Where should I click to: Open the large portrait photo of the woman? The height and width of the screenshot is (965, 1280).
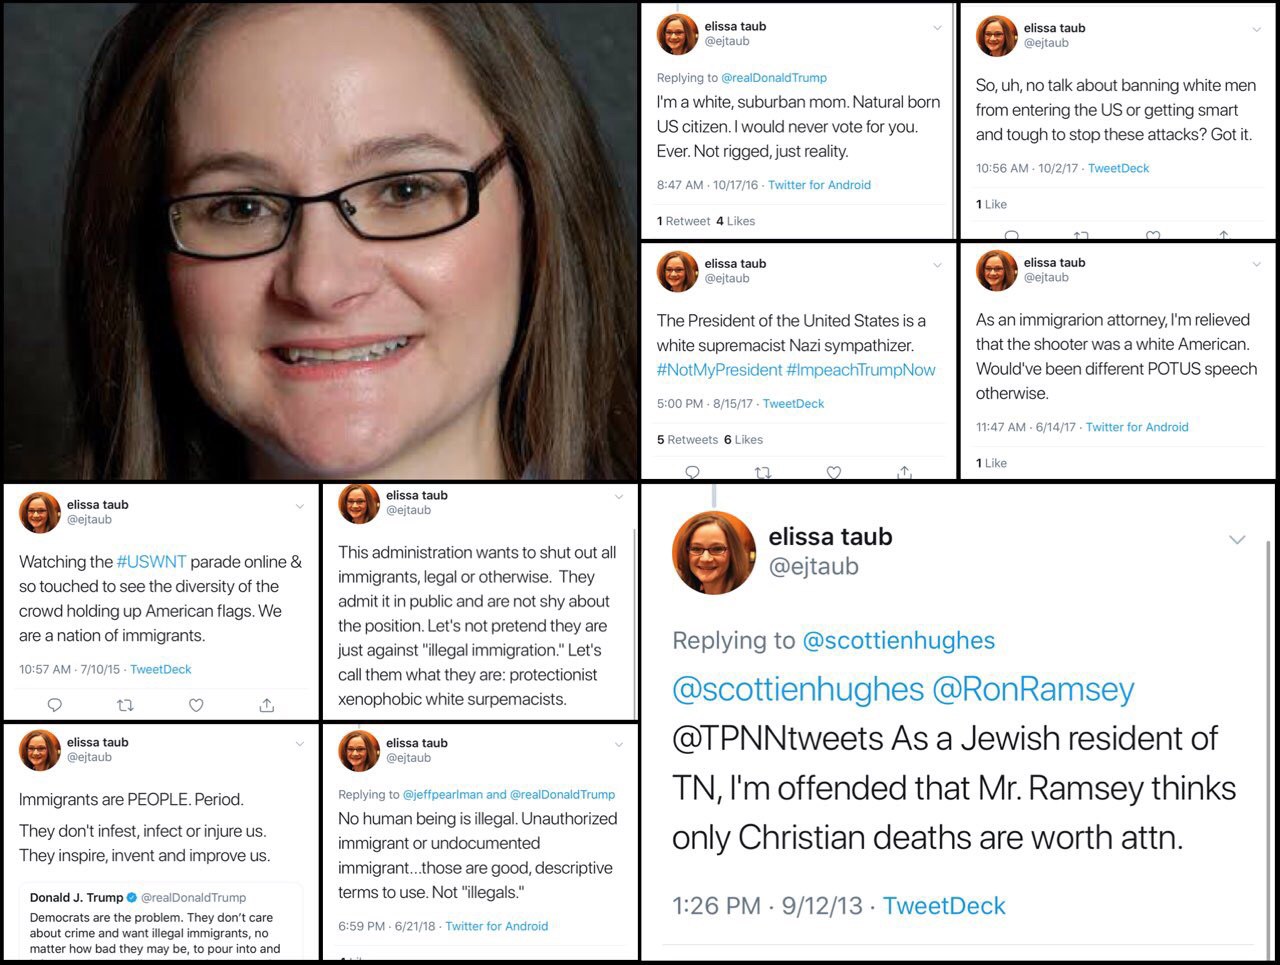coord(320,241)
